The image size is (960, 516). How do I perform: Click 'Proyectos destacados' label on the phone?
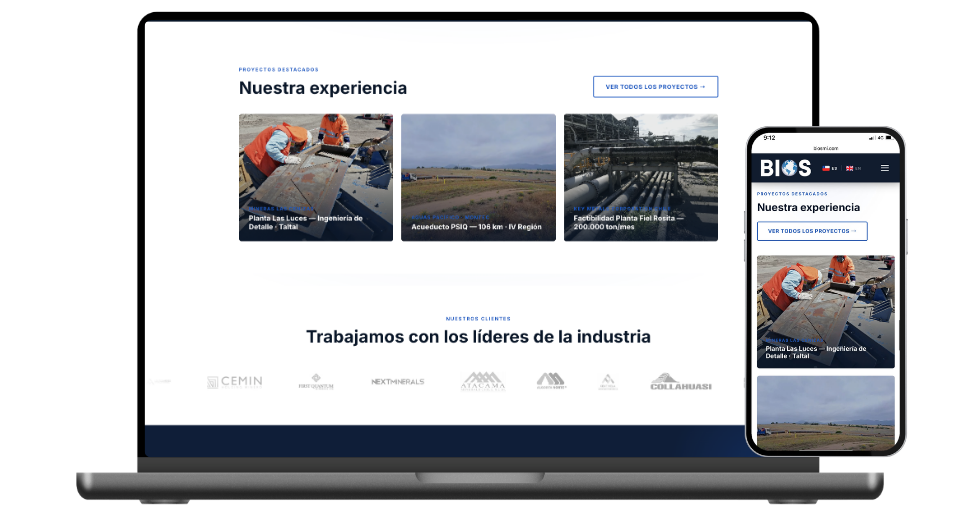click(x=792, y=193)
